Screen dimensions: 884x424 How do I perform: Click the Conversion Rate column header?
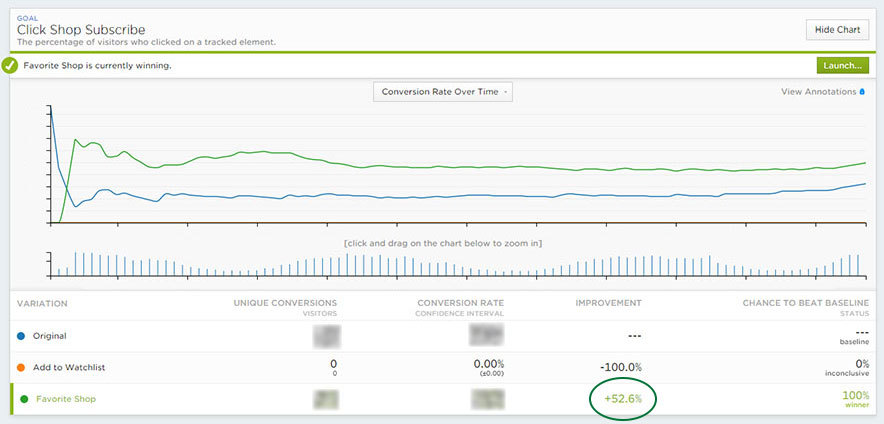461,303
